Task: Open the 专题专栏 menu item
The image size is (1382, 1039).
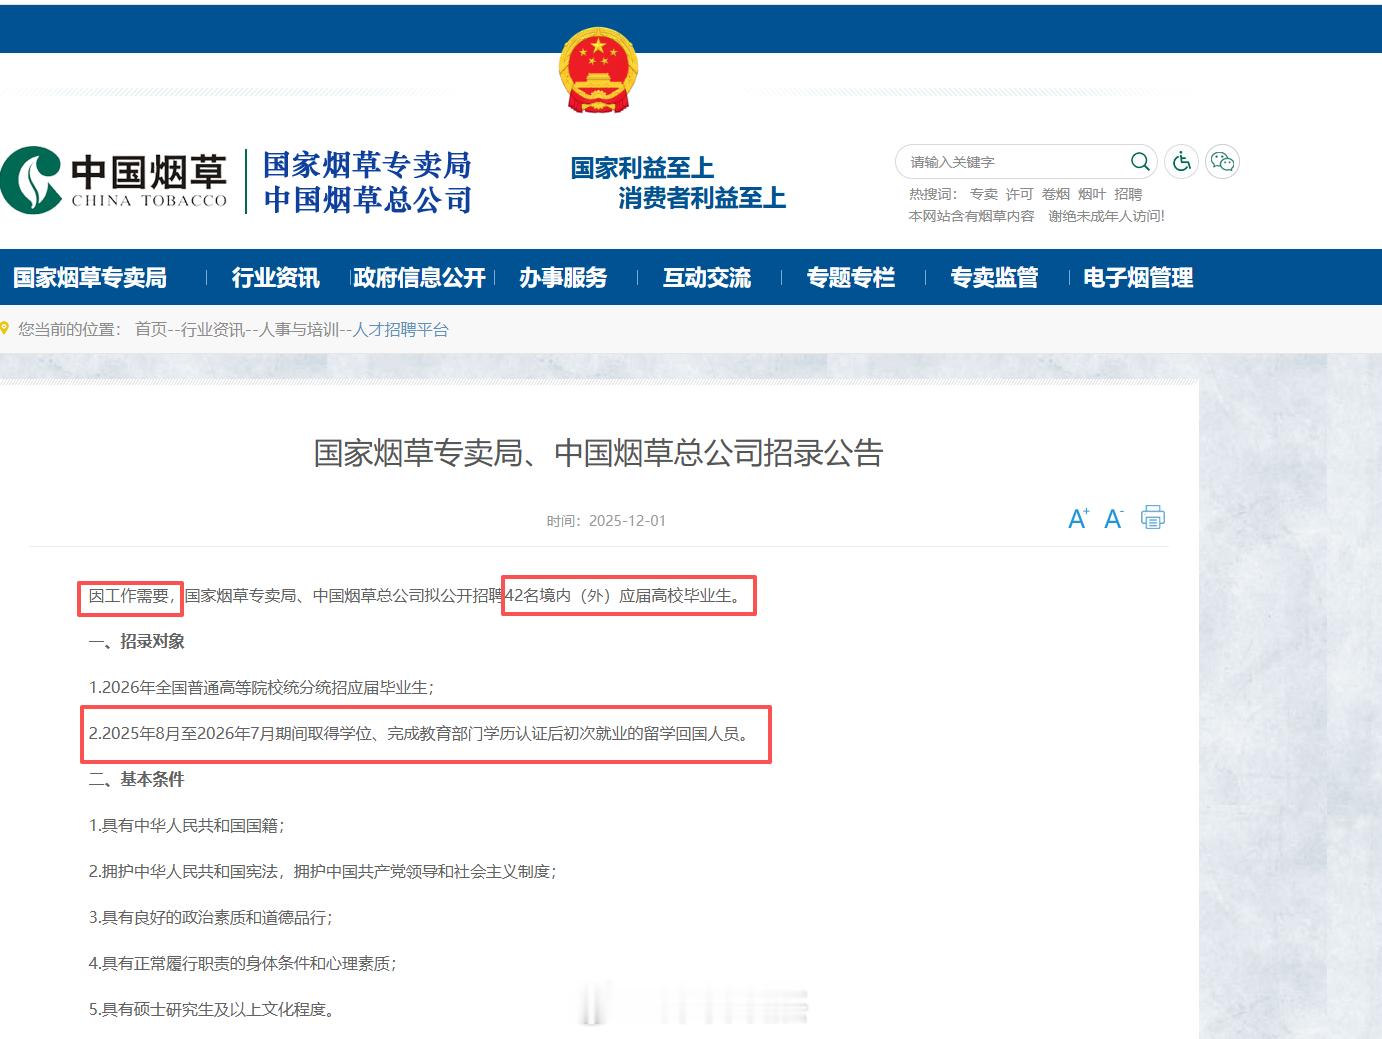Action: [x=851, y=278]
